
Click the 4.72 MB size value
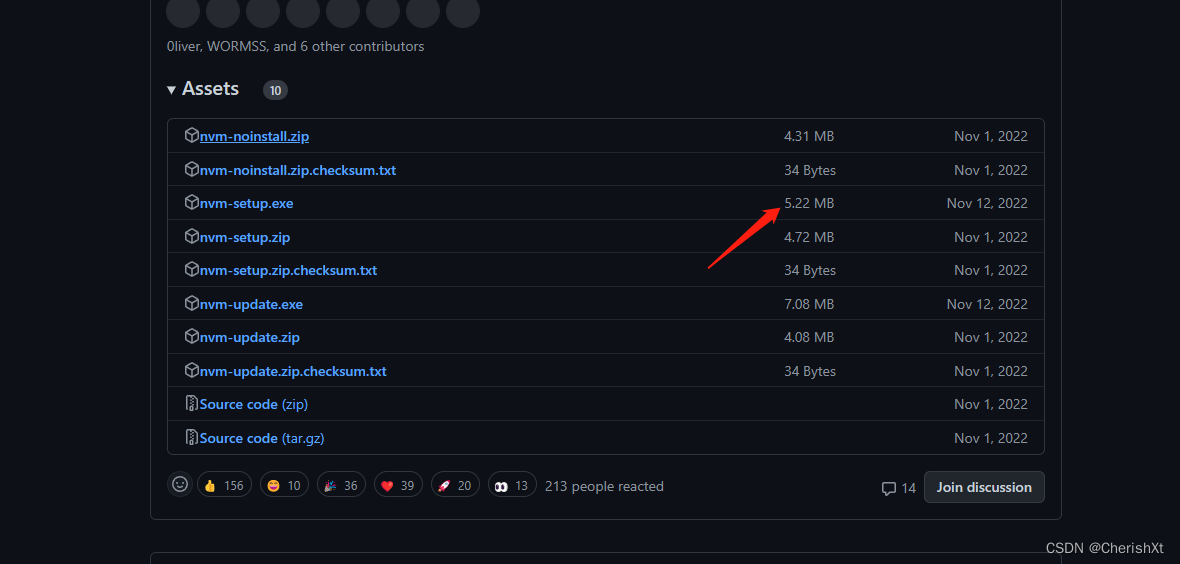tap(809, 237)
